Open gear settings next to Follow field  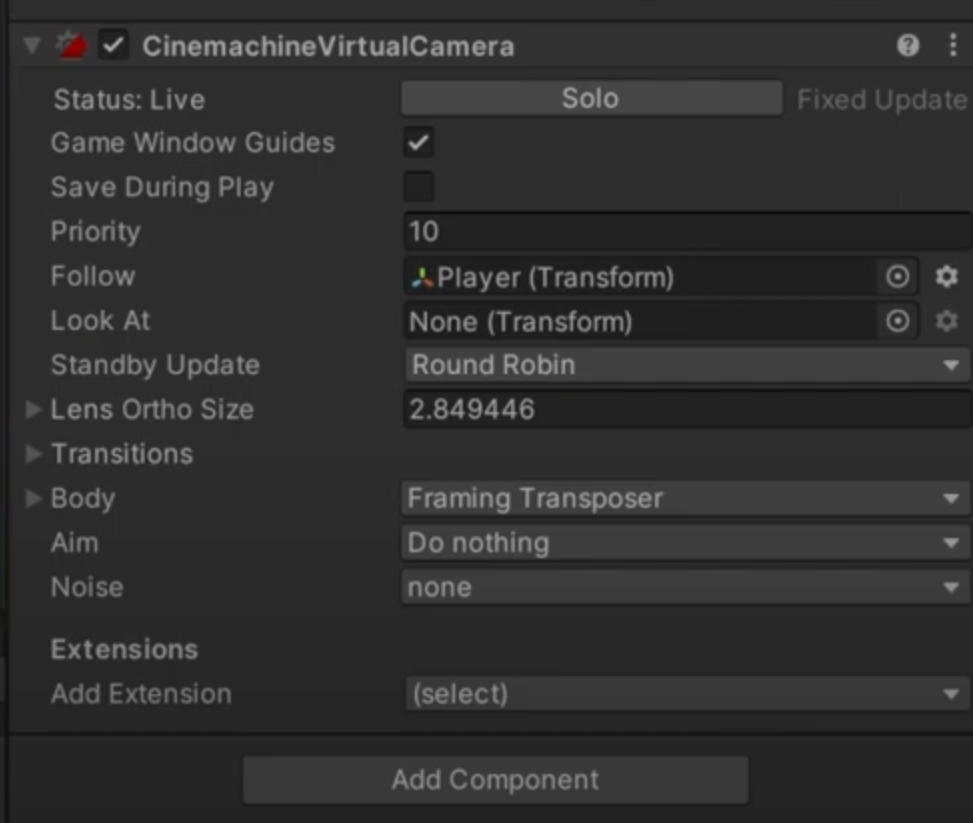point(946,277)
